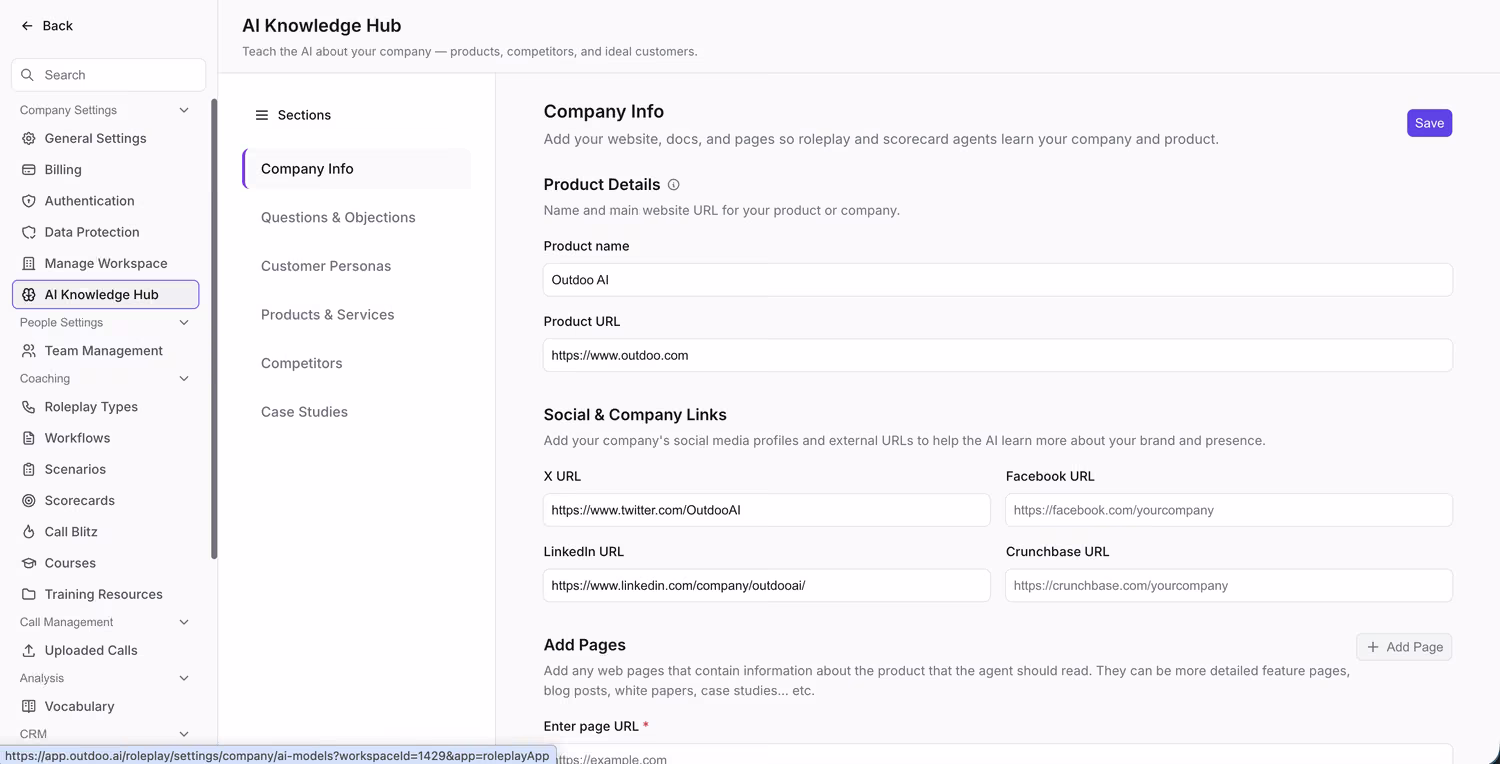This screenshot has height=764, width=1500.
Task: Open the Case Studies section
Action: click(x=356, y=412)
